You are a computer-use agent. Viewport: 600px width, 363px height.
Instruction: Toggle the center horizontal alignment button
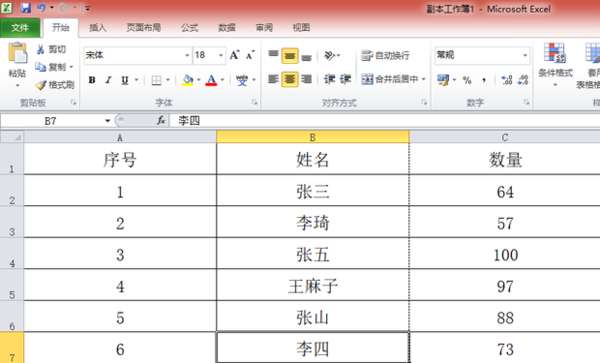pyautogui.click(x=290, y=80)
